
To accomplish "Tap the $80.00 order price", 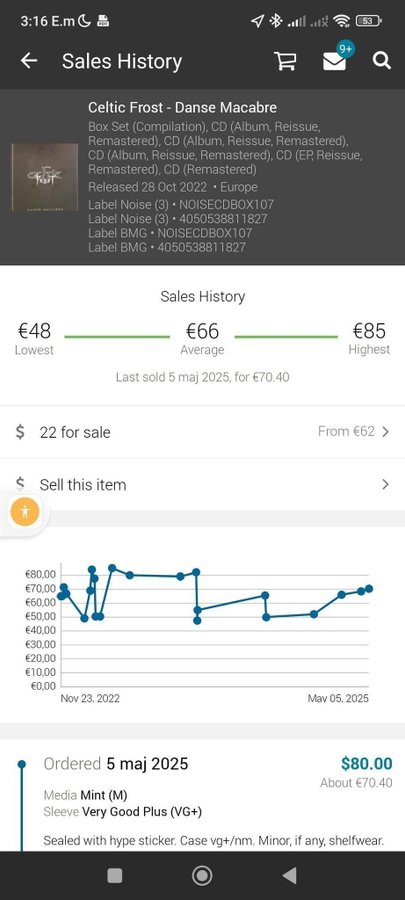I will [x=367, y=764].
